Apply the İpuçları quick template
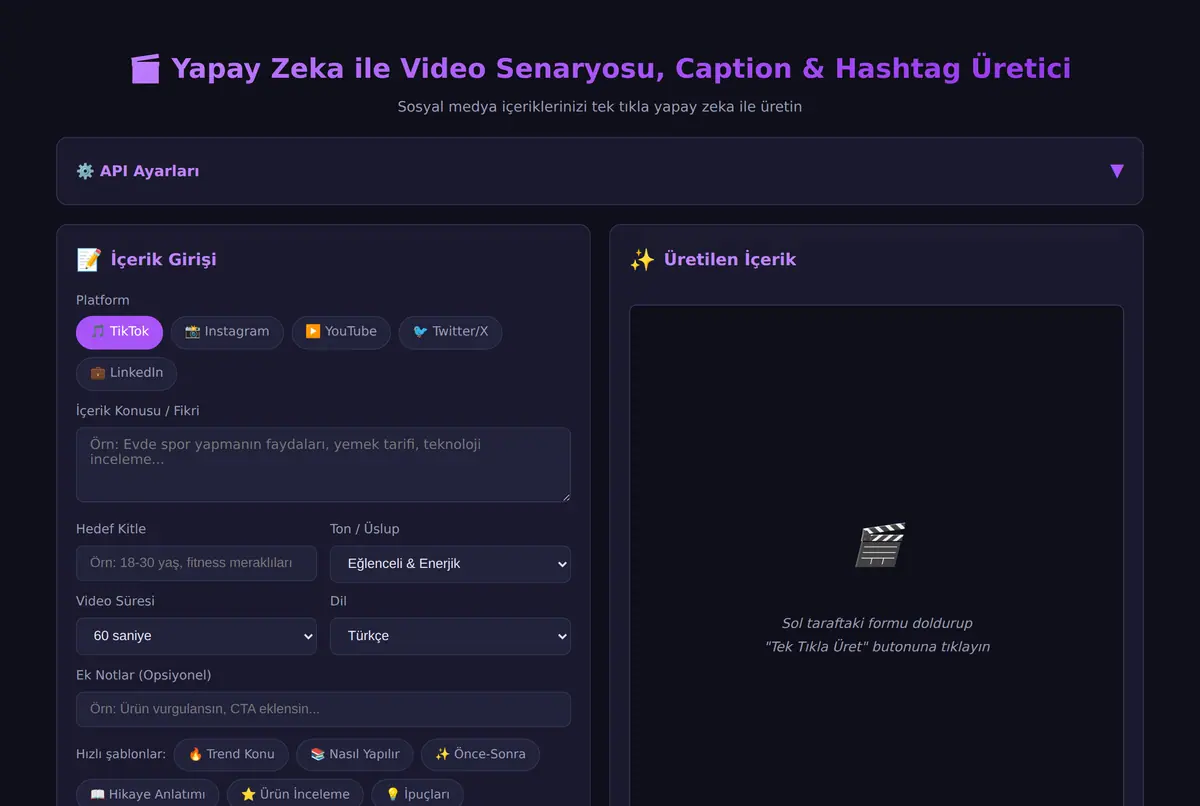1200x806 pixels. point(417,794)
